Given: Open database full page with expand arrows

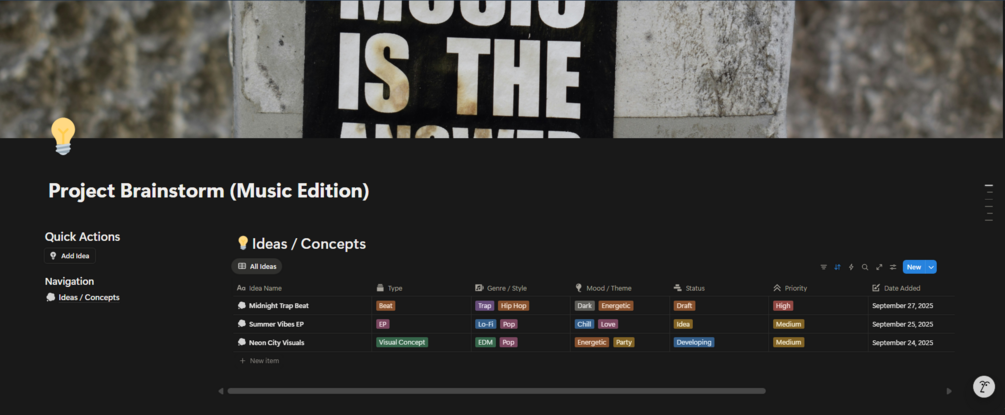Looking at the screenshot, I should (879, 267).
